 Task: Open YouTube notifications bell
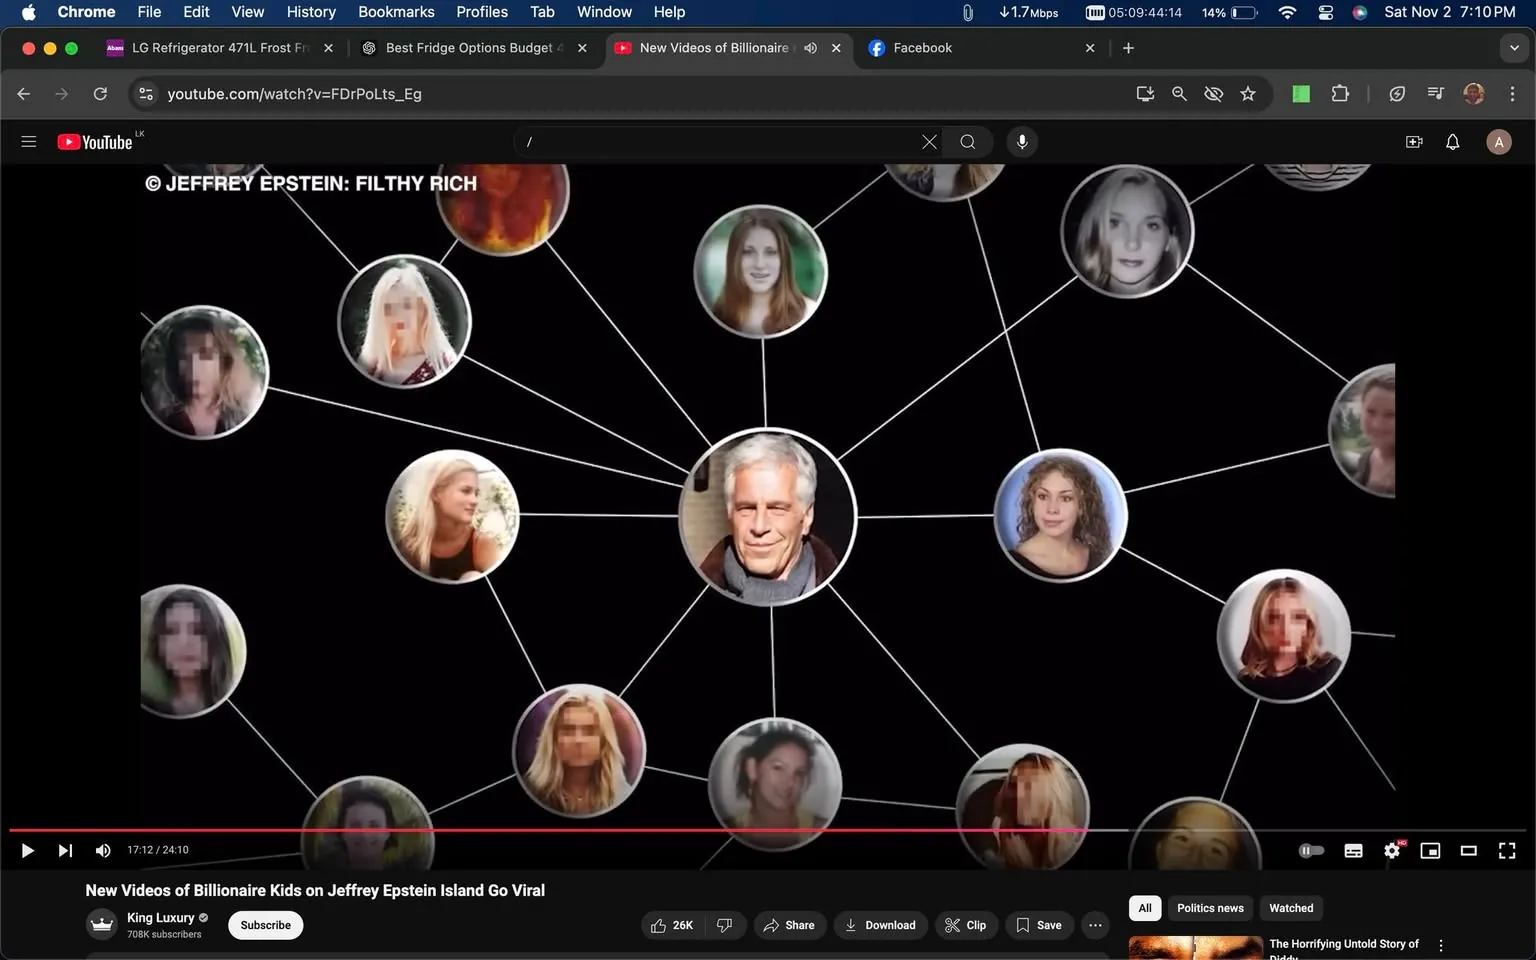click(1451, 141)
